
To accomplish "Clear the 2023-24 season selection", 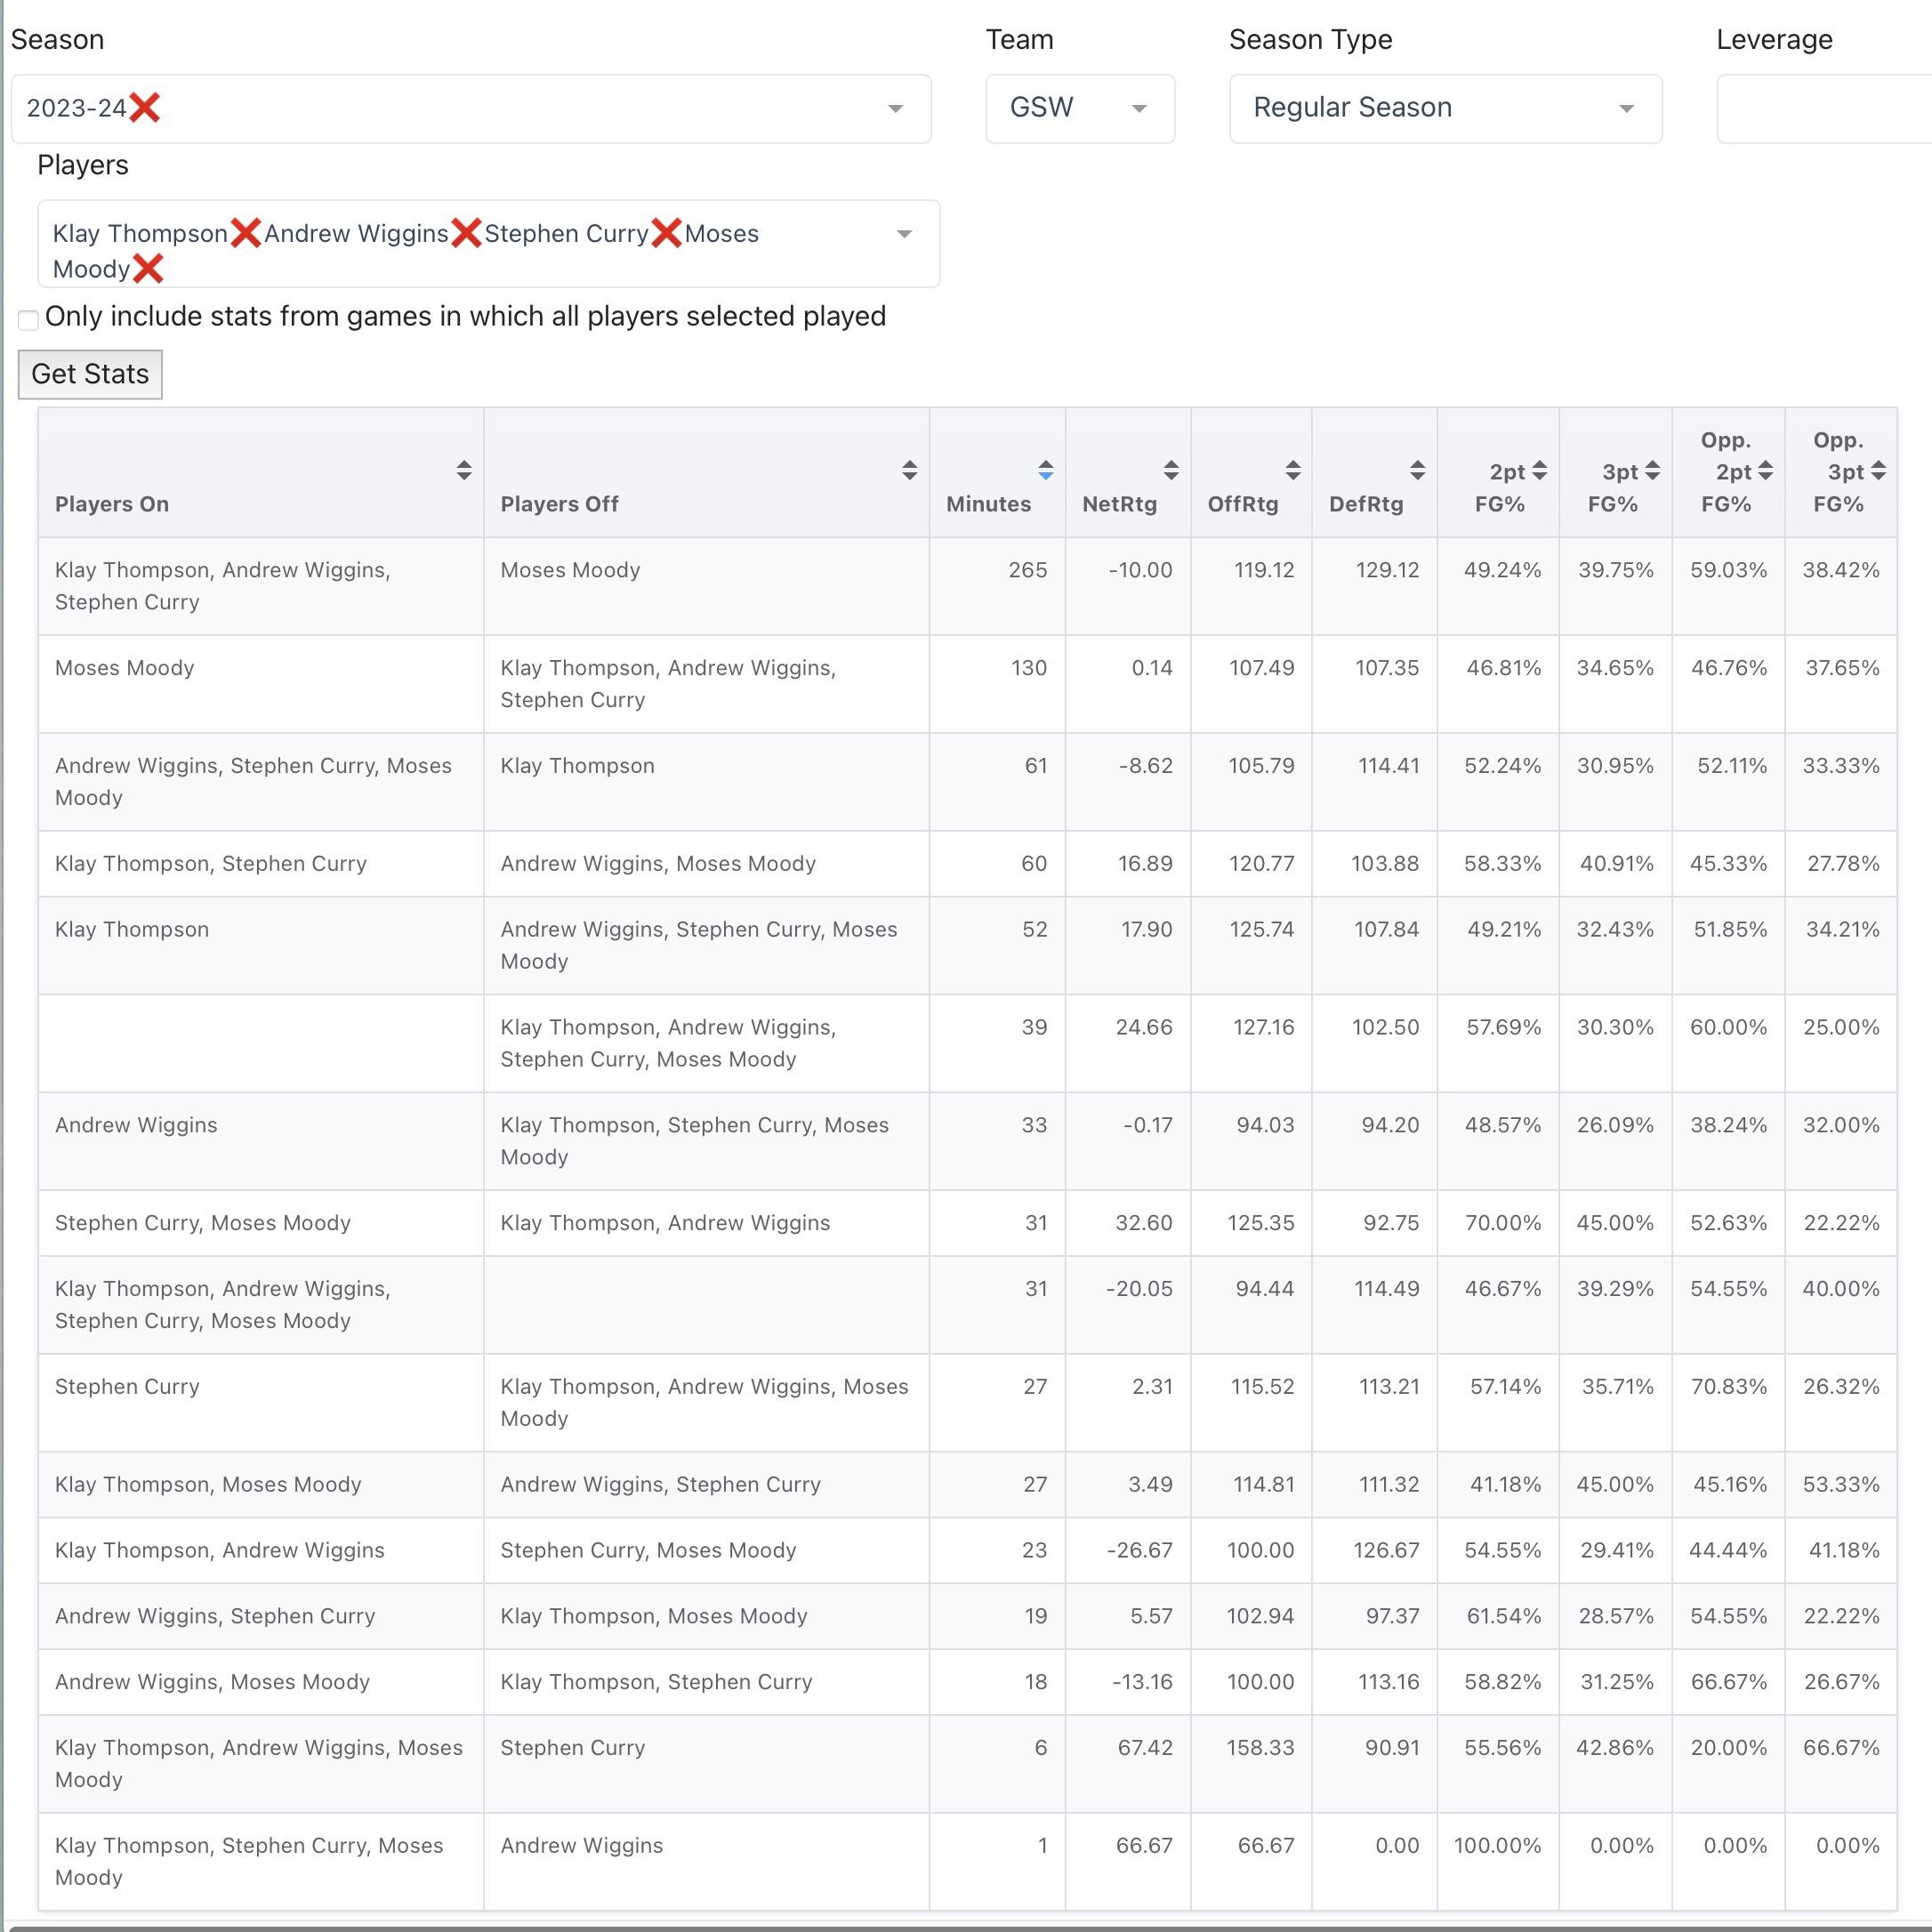I will tap(145, 107).
